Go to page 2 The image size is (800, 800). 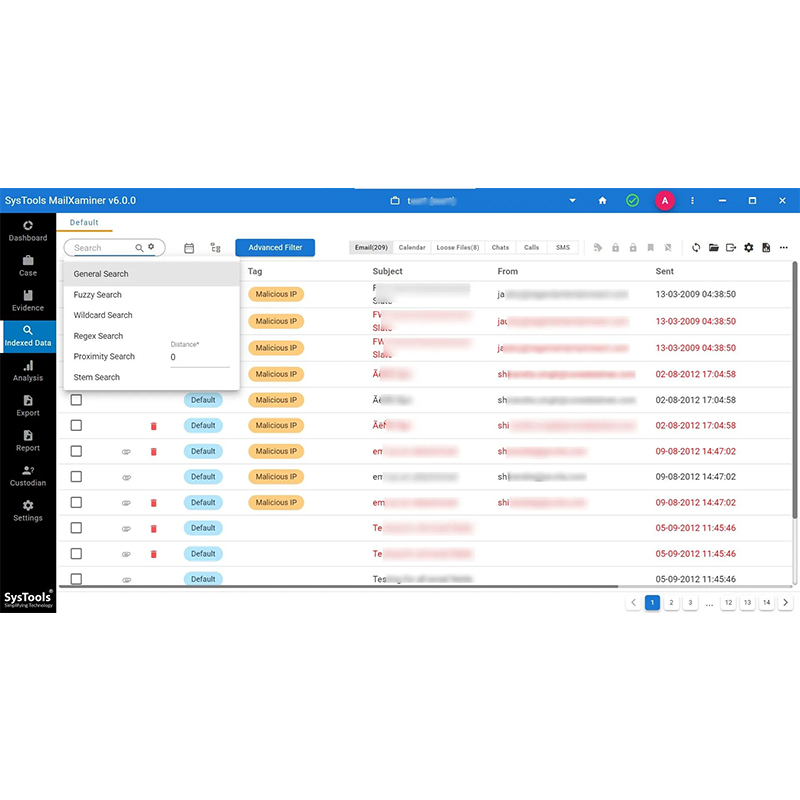click(671, 603)
